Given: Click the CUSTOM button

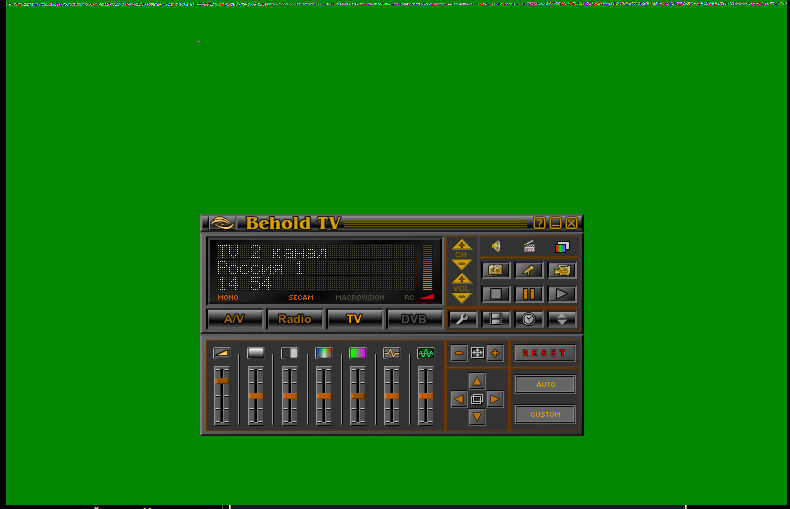Looking at the screenshot, I should (545, 414).
